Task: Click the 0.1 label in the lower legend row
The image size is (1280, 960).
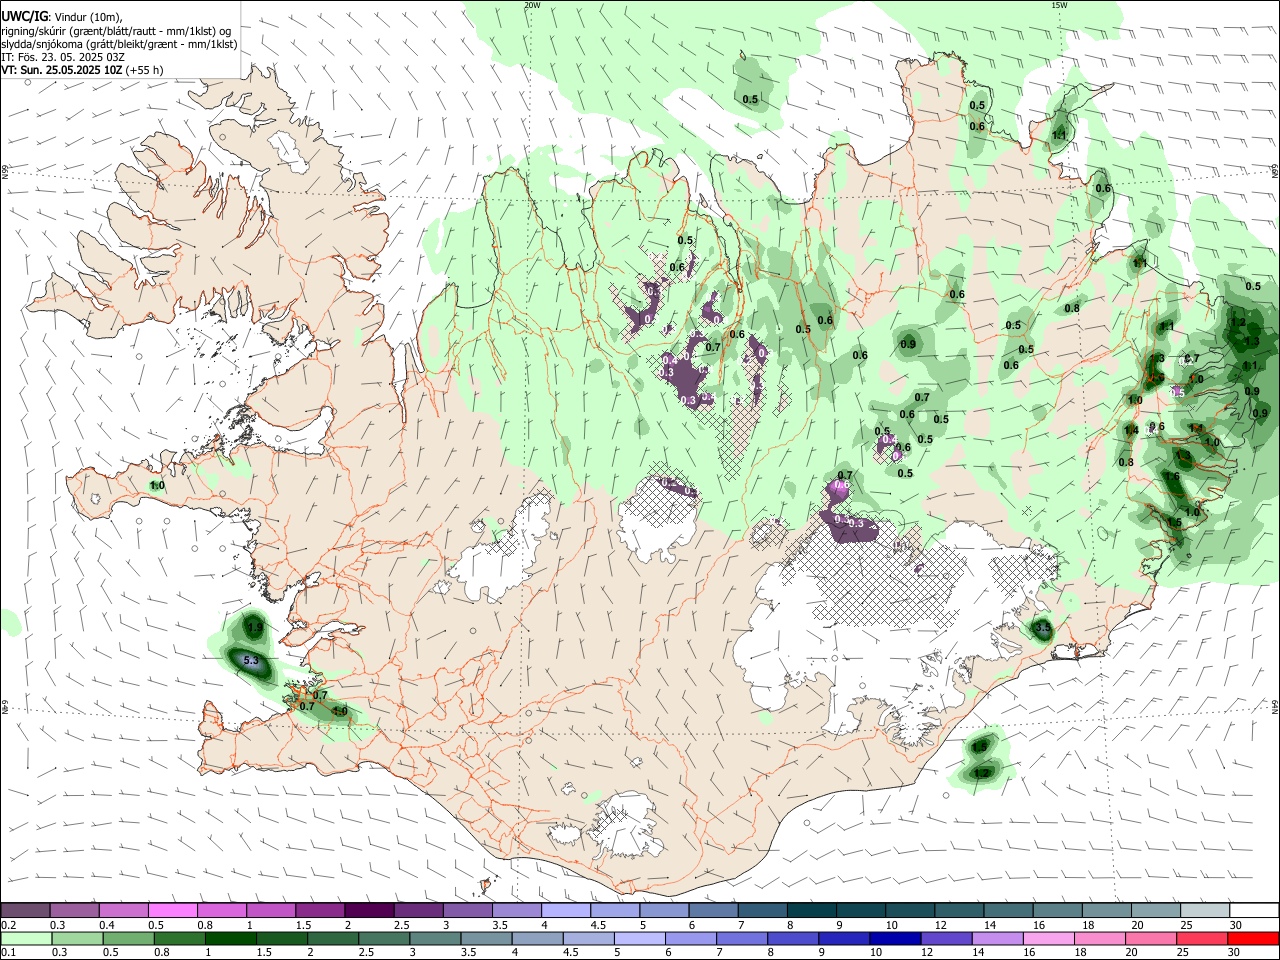Action: pos(9,953)
